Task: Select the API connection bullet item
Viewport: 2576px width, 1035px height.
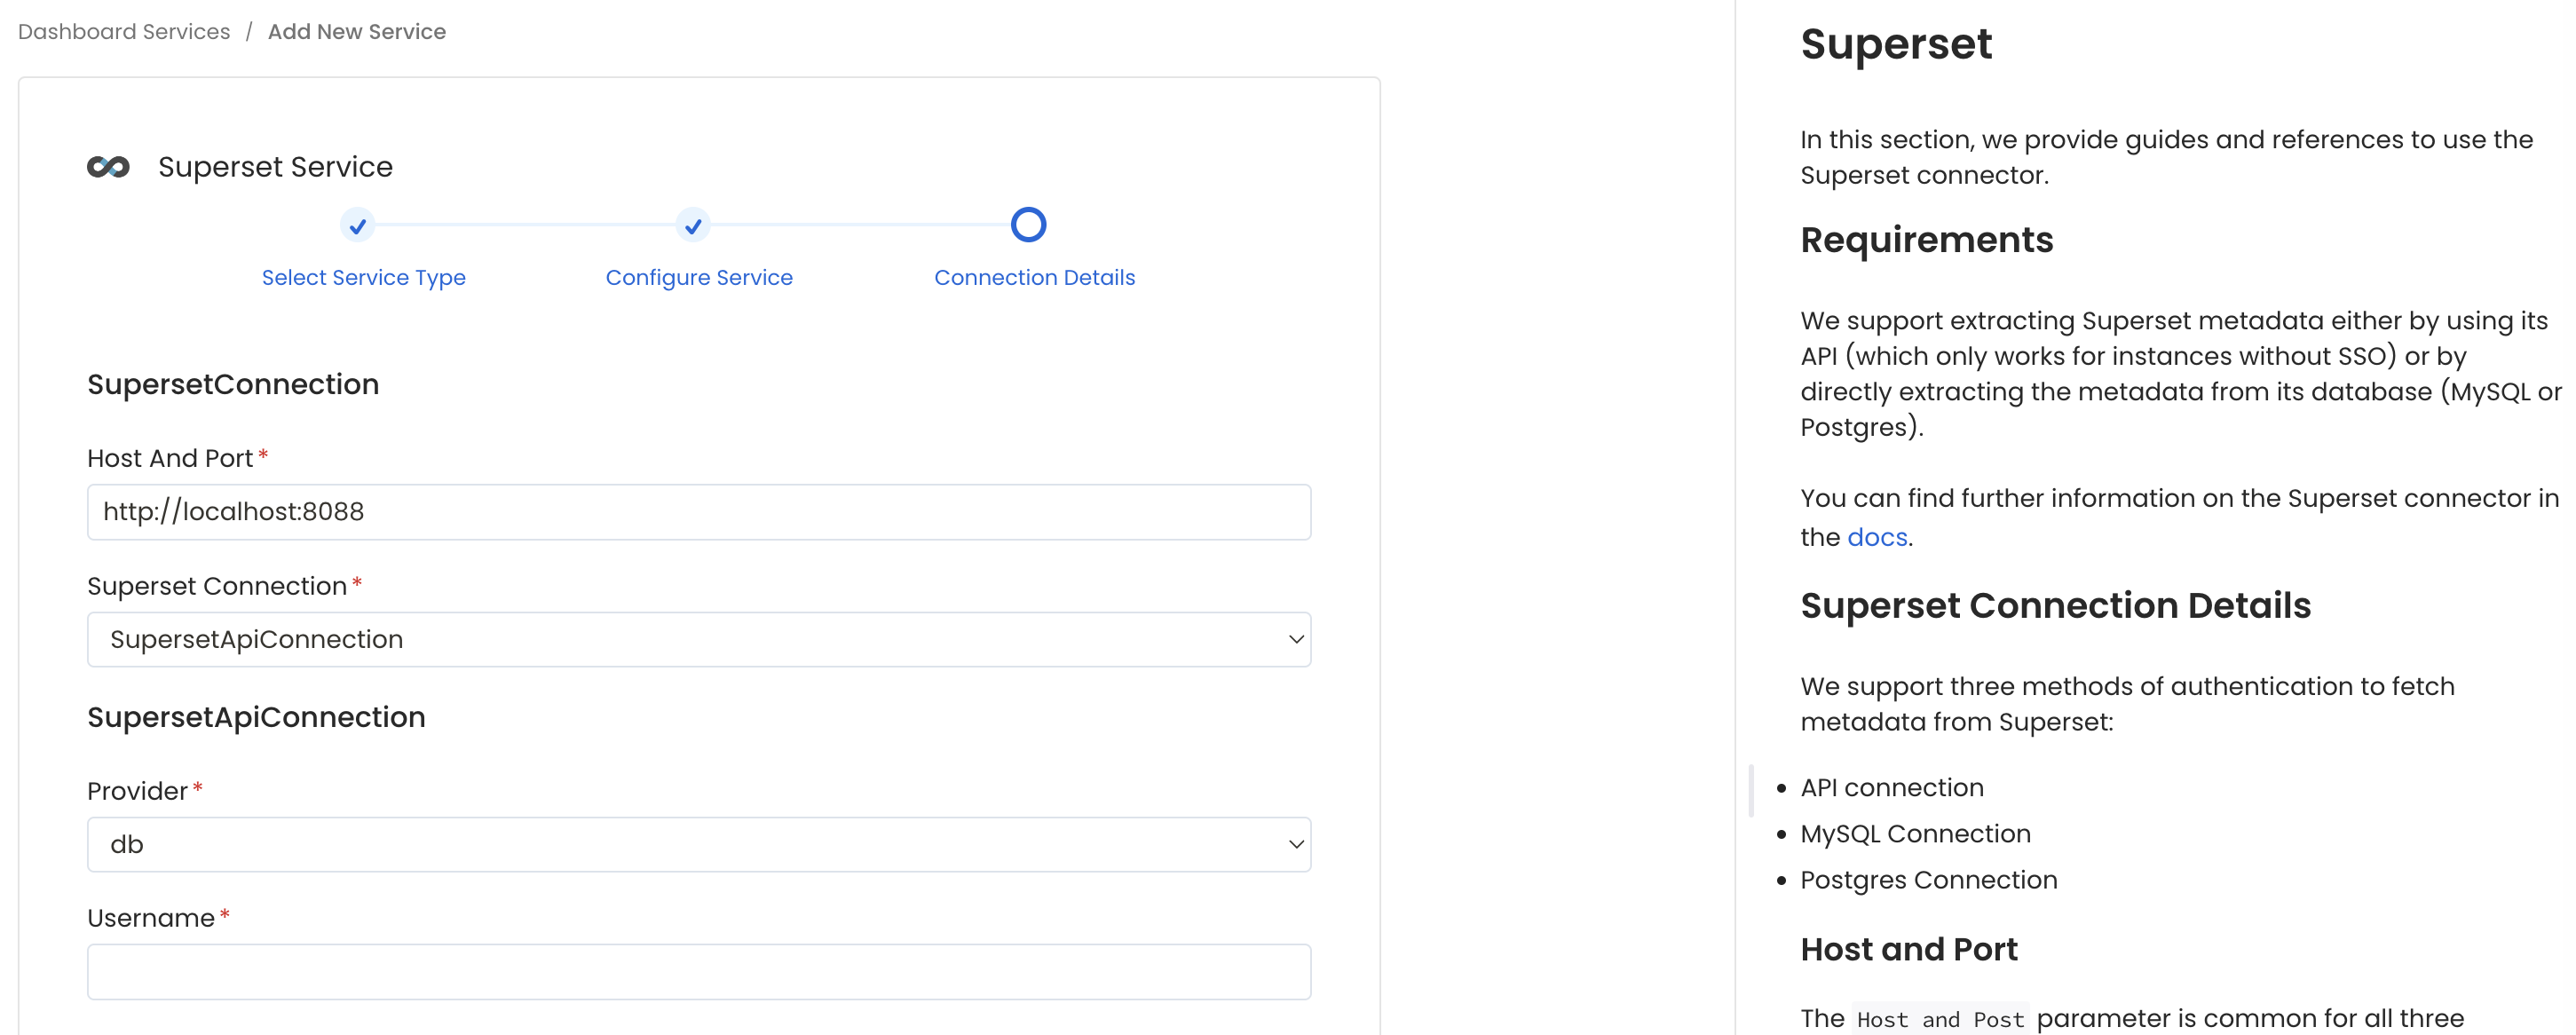Action: (1891, 787)
